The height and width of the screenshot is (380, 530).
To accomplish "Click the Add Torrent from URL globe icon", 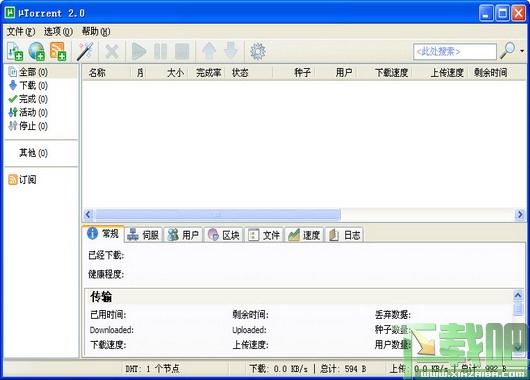I will [37, 51].
